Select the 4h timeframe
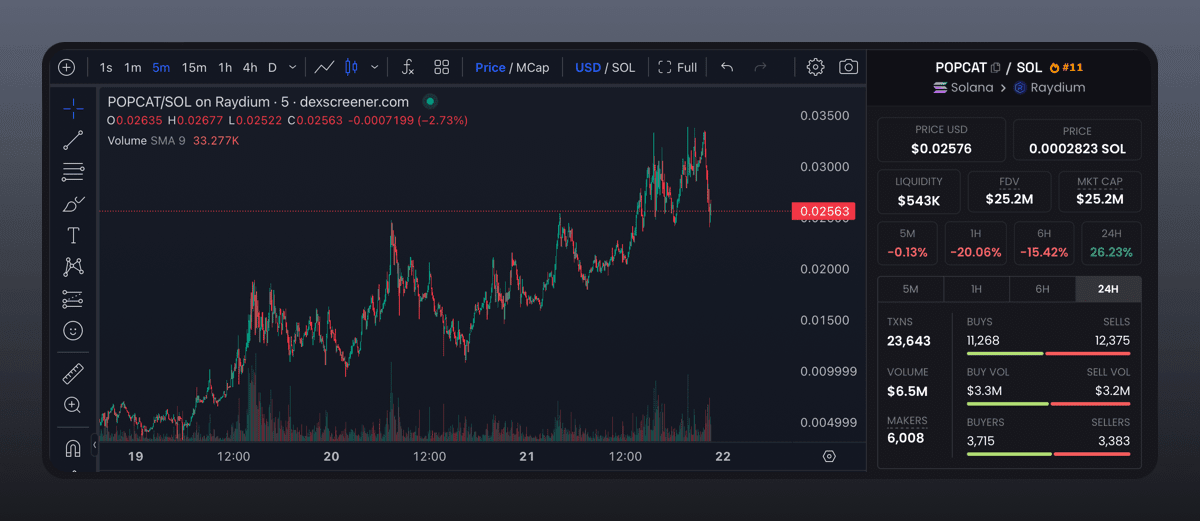Screen dimensions: 1200x521 pyautogui.click(x=250, y=67)
